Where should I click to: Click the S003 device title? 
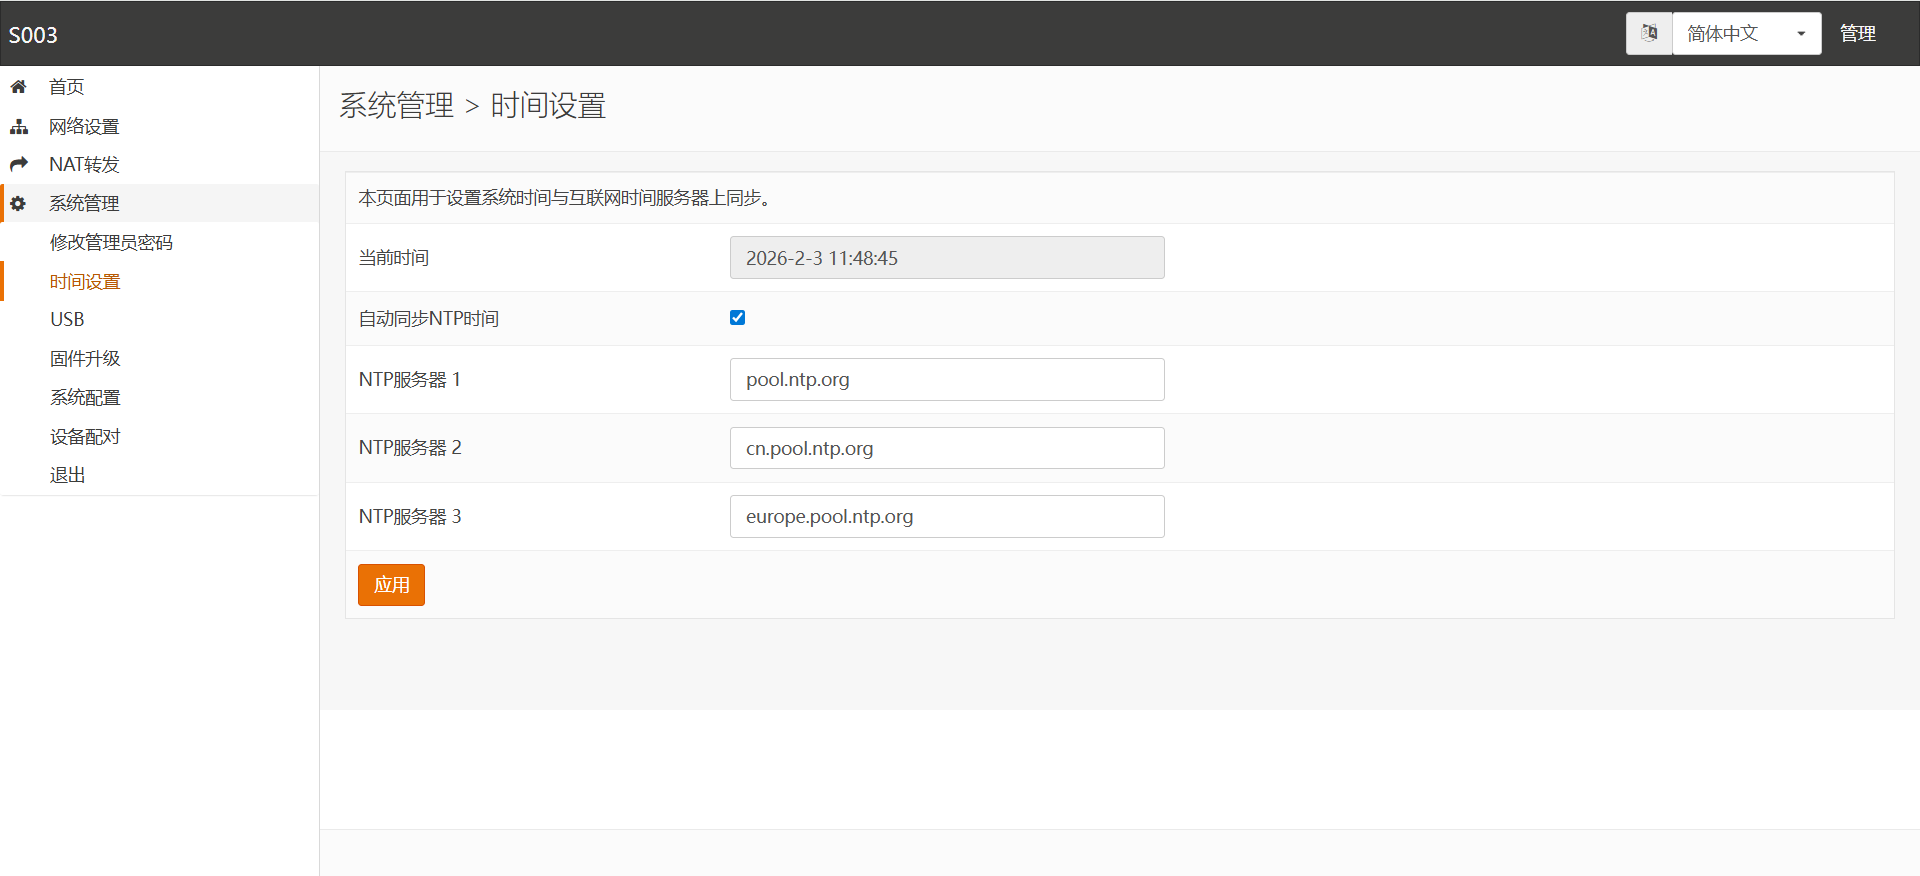pyautogui.click(x=33, y=35)
